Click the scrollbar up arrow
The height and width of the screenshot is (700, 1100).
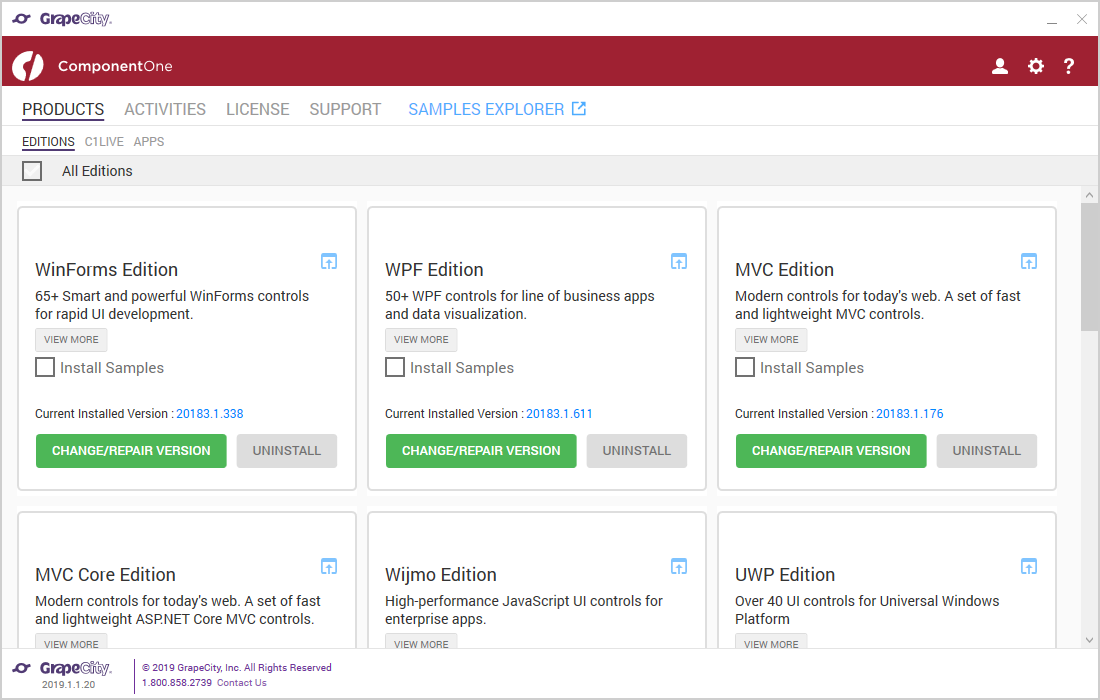point(1089,195)
